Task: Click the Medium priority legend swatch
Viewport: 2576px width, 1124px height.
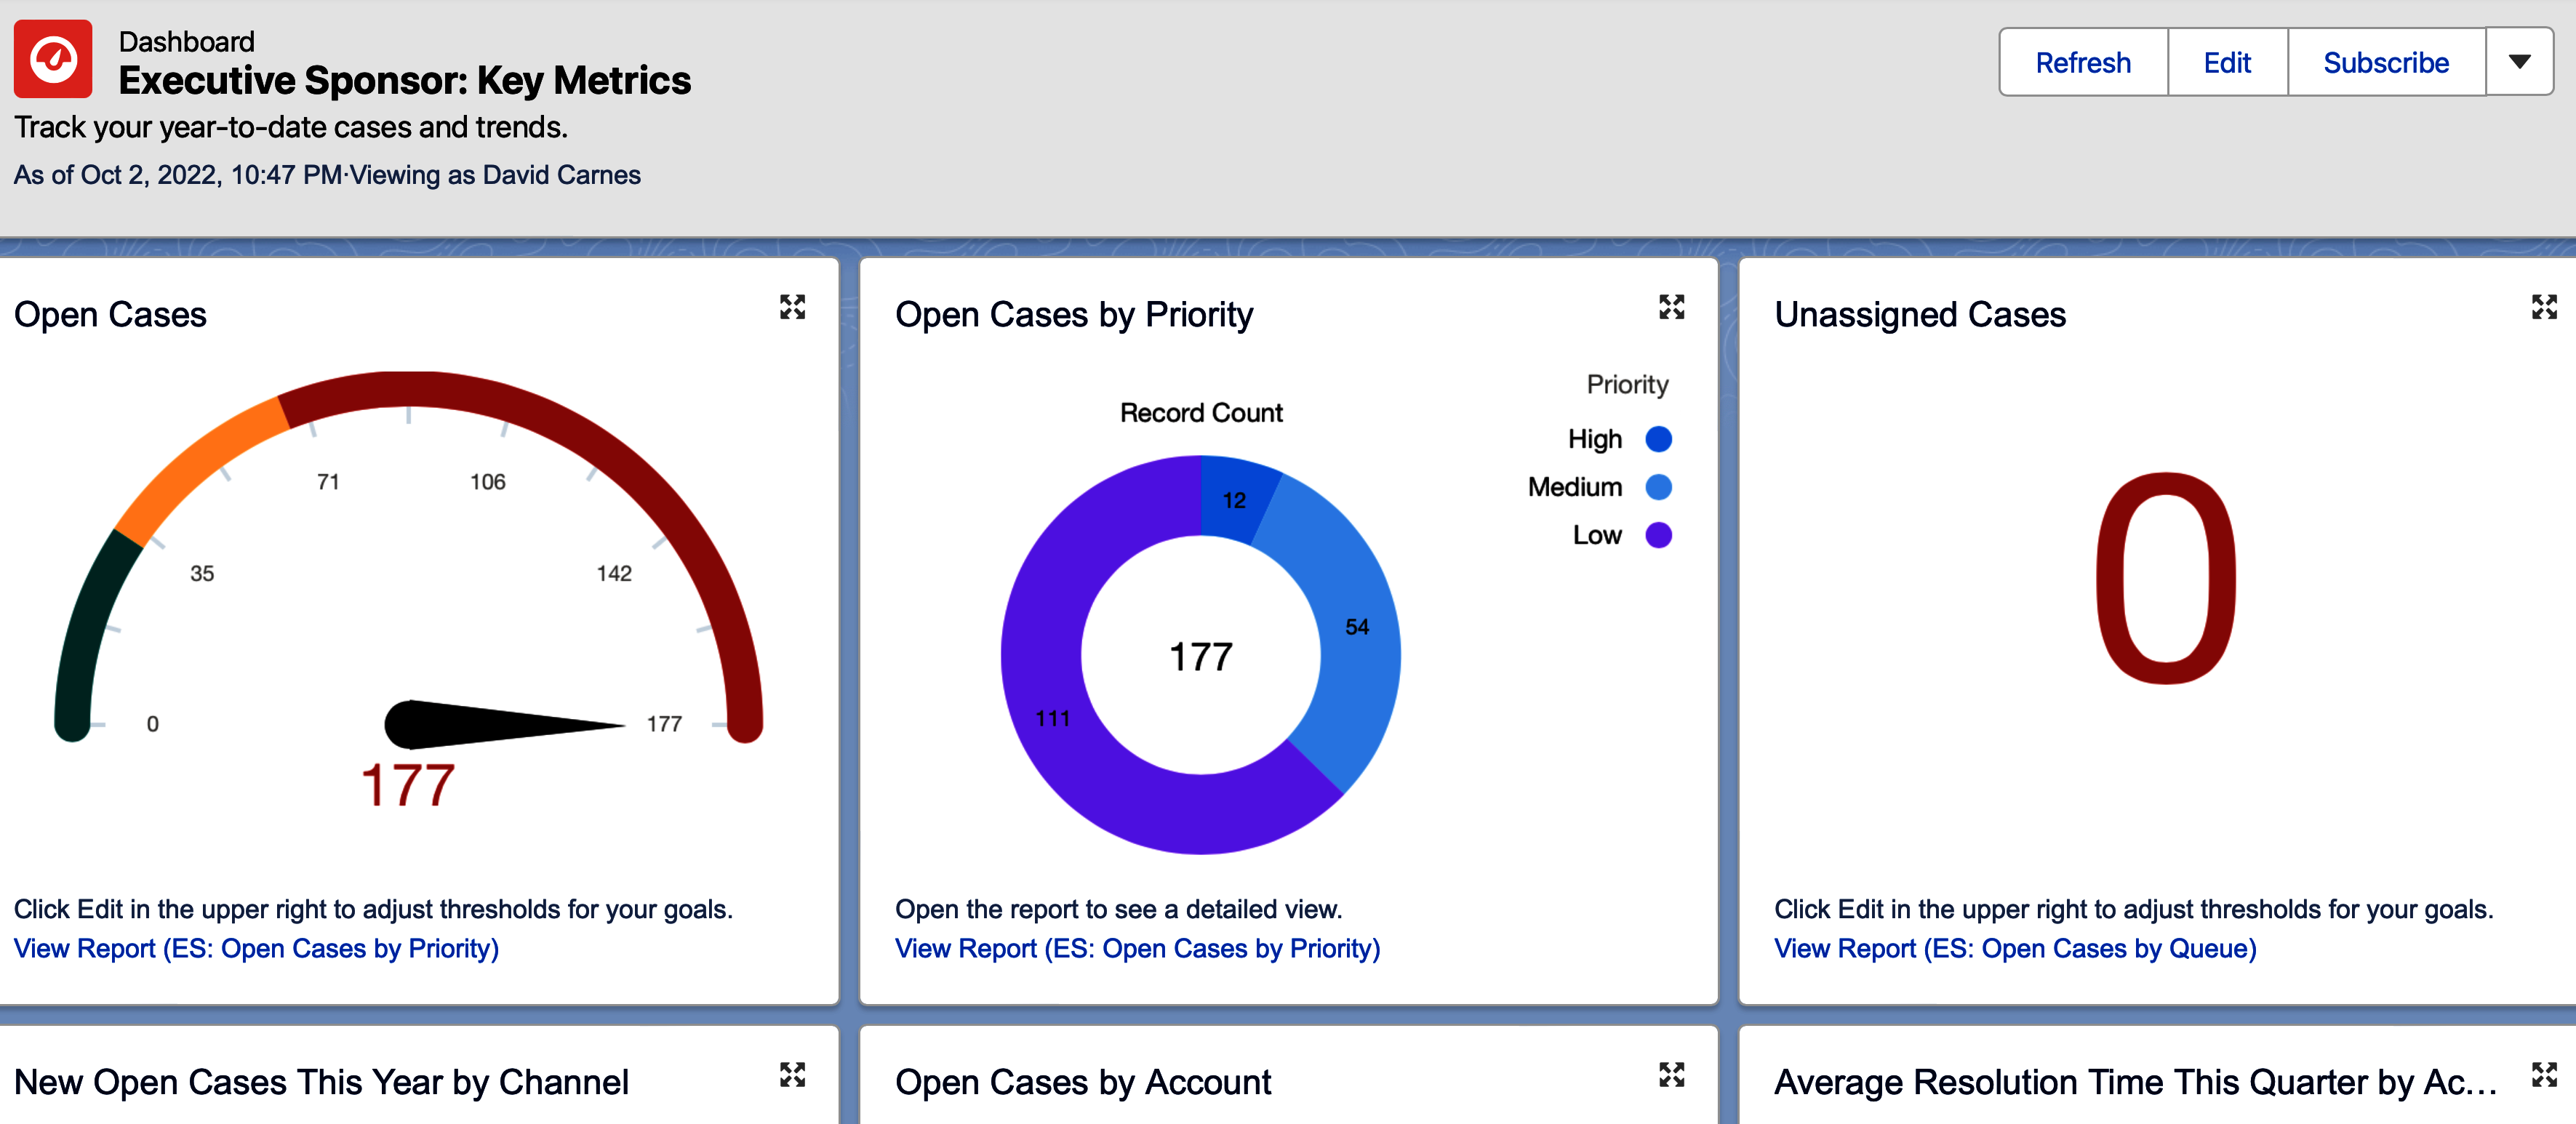Action: click(x=1658, y=487)
